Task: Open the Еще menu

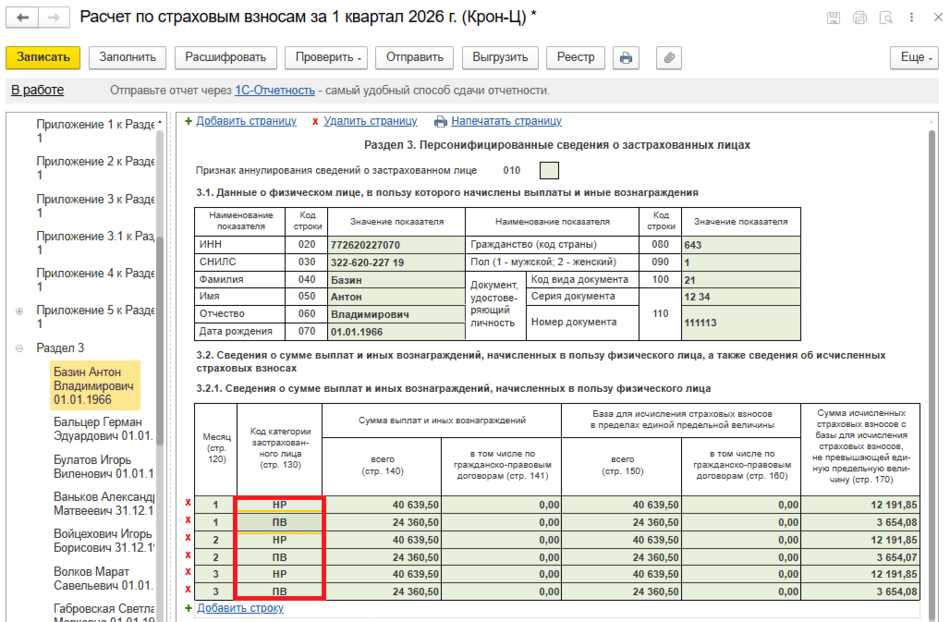Action: pos(916,58)
